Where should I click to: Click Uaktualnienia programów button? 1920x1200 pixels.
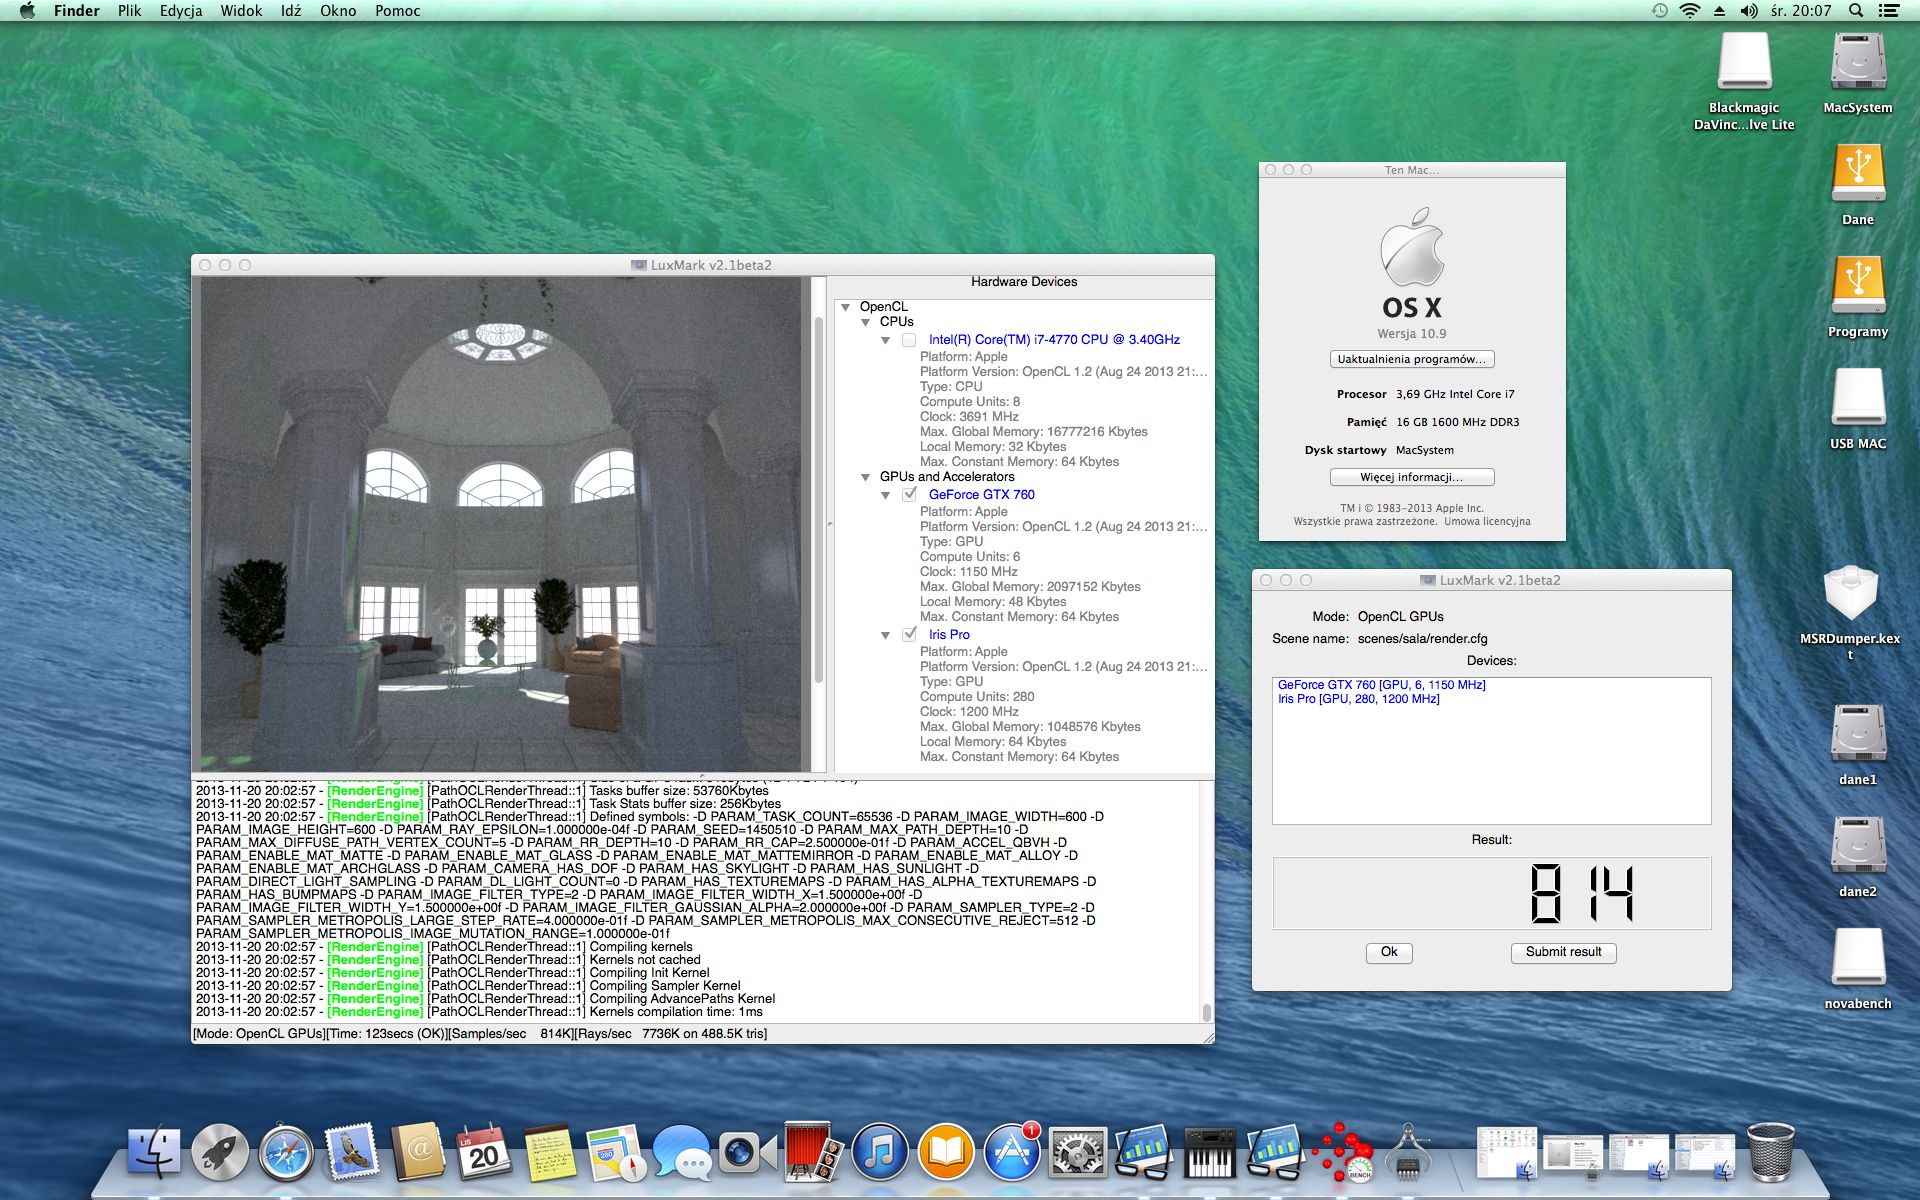coord(1412,359)
